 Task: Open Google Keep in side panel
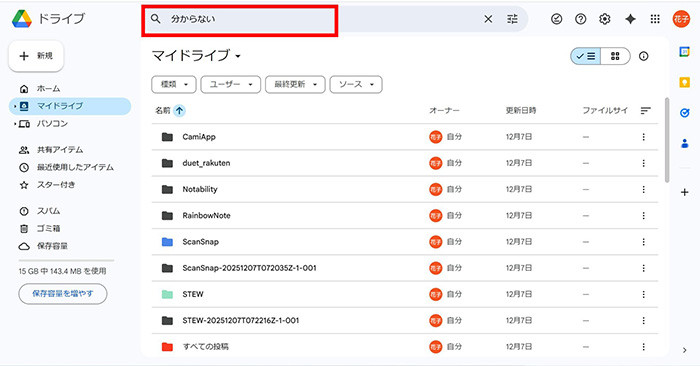point(684,82)
